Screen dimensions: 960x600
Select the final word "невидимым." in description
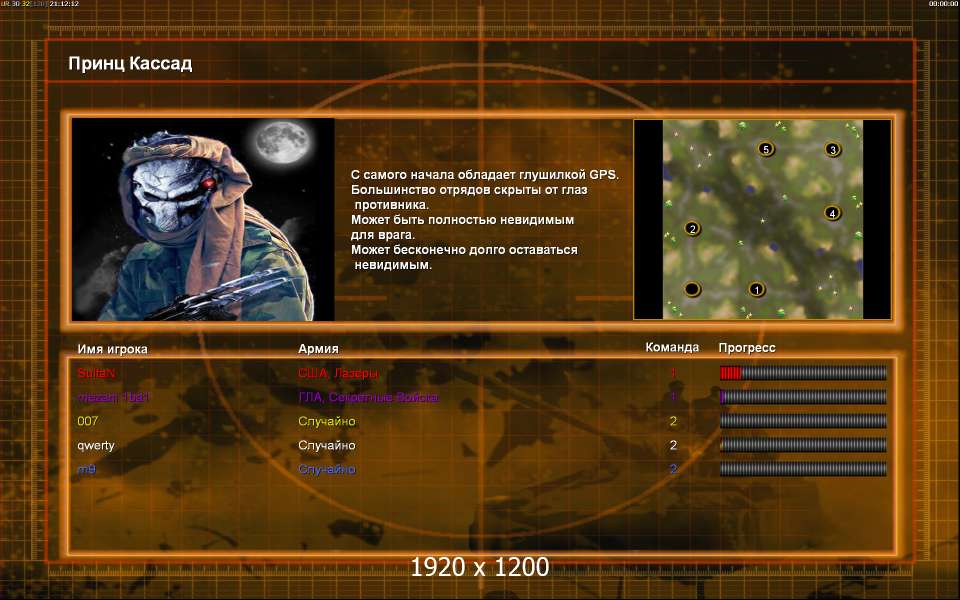coord(393,265)
